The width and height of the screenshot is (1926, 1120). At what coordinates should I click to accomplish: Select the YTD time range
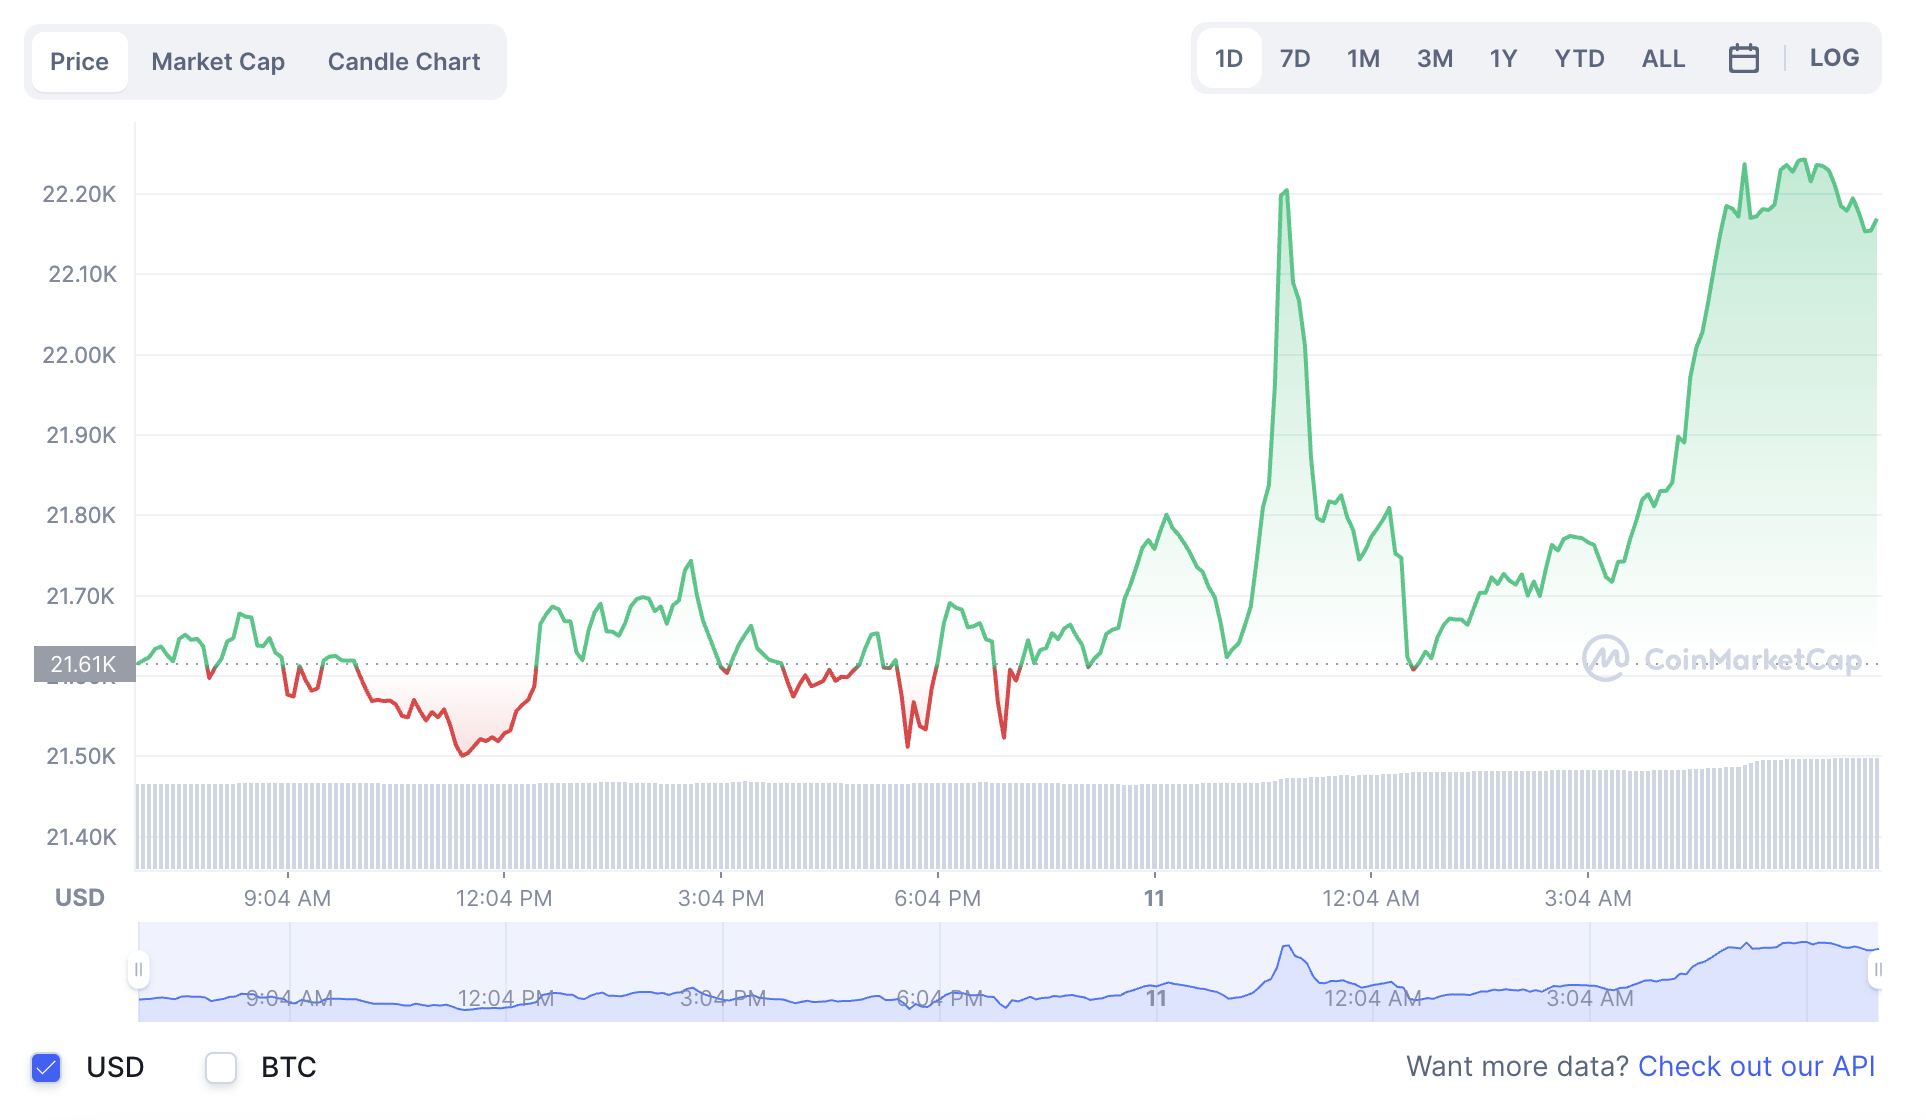pos(1579,58)
